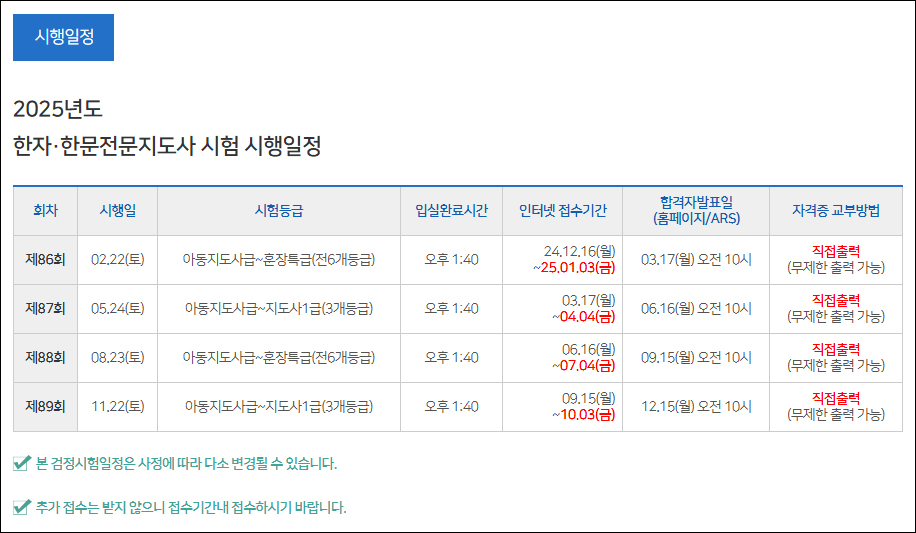Click announcement date 09.15(월) 오전 10시
916x533 pixels.
click(x=696, y=358)
